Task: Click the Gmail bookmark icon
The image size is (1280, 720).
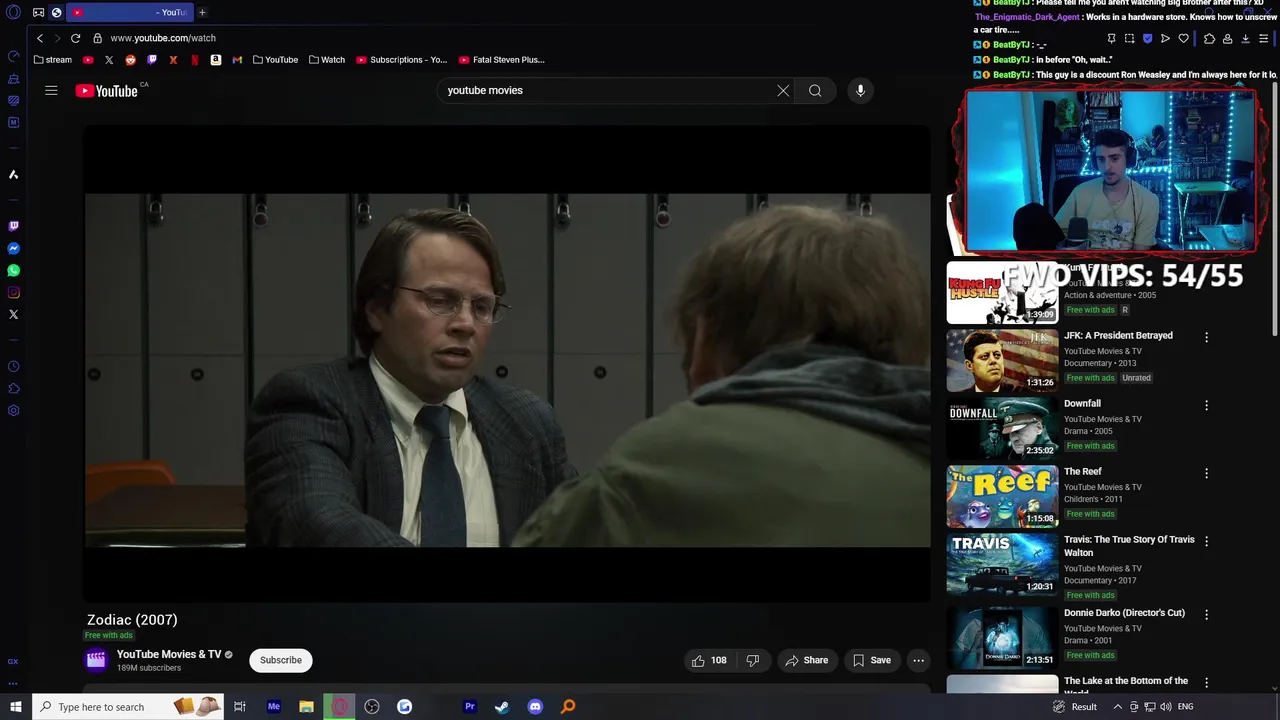Action: pyautogui.click(x=237, y=60)
